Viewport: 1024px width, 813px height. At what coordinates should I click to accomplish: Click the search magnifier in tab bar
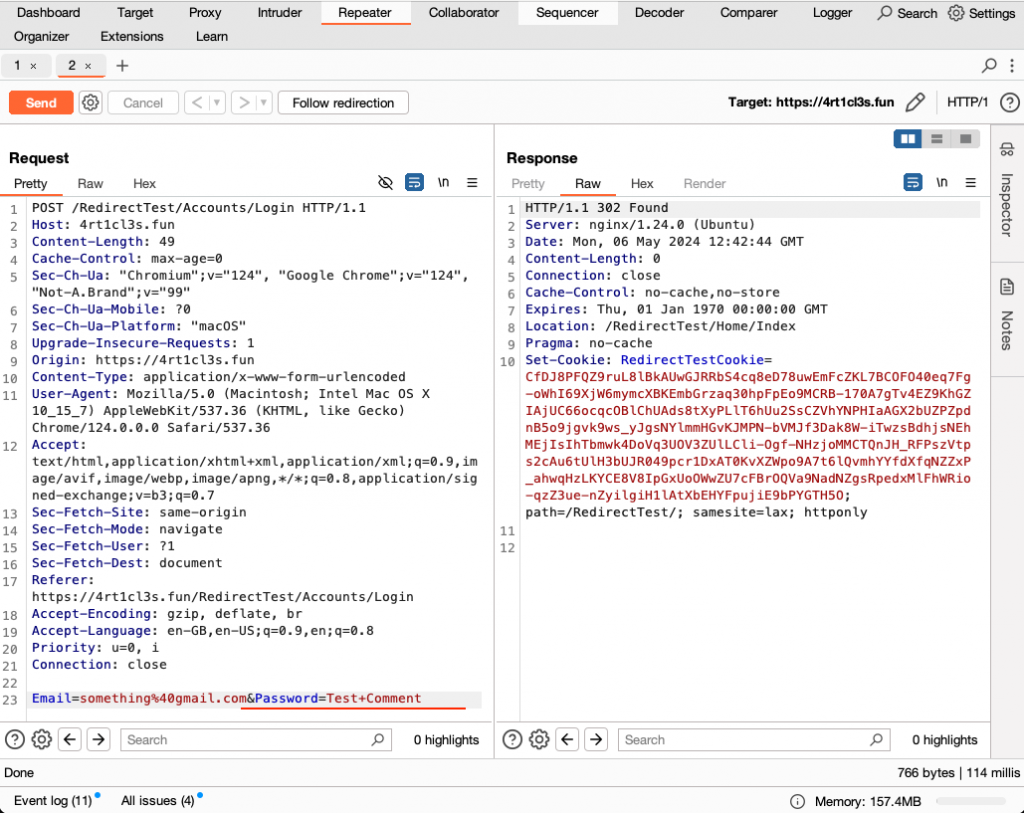pos(989,66)
